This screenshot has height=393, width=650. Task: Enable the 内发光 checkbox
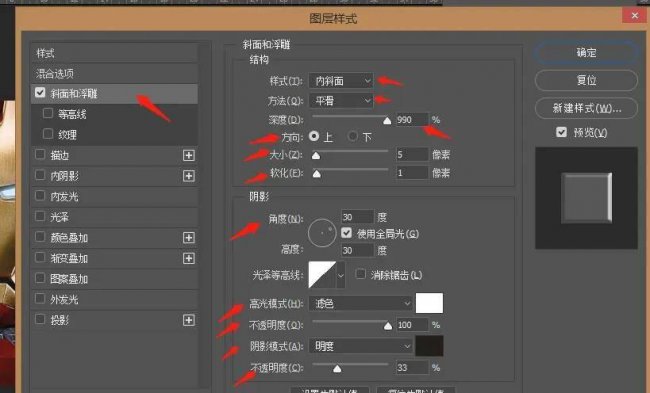click(40, 195)
